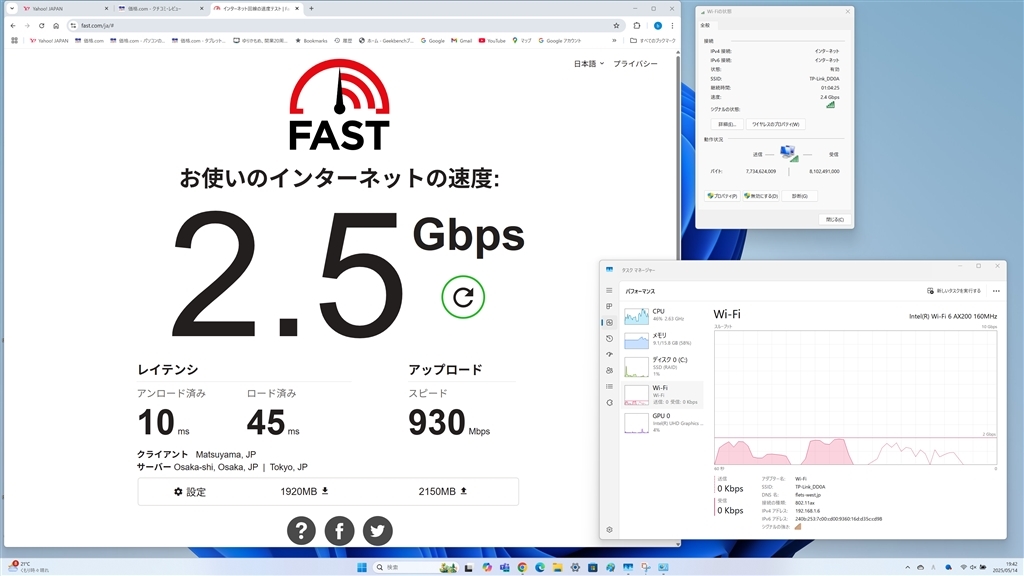
Task: Share results via the Twitter icon
Action: click(377, 531)
